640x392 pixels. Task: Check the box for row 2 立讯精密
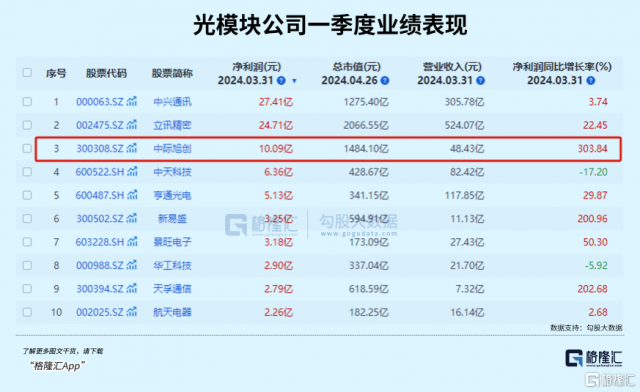27,125
